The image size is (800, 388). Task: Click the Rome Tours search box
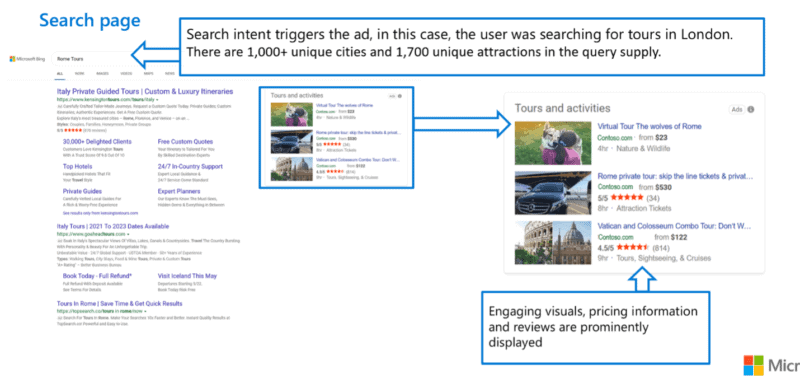click(x=92, y=59)
